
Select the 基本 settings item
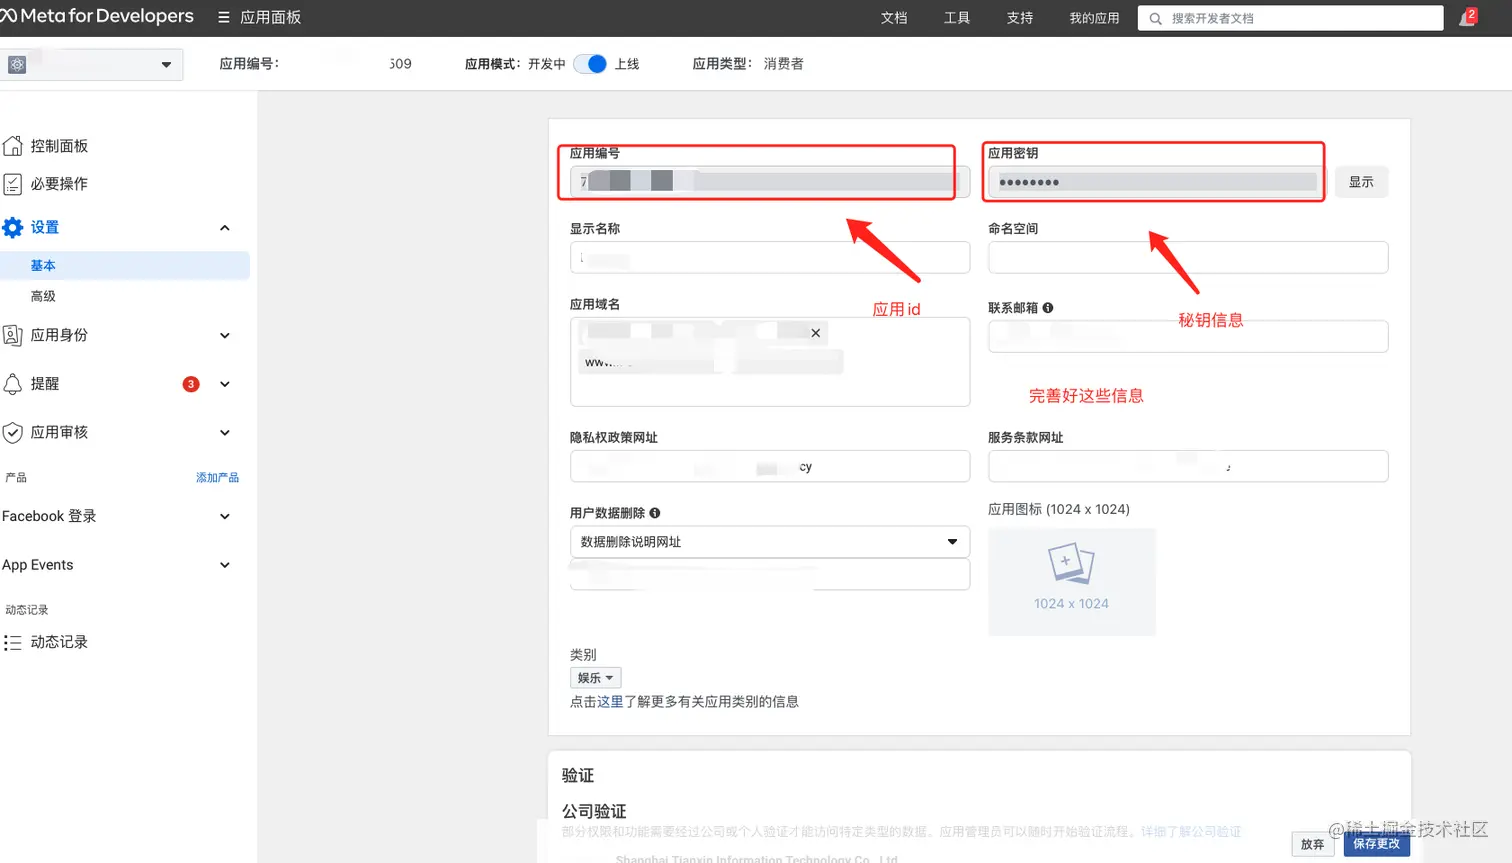point(125,266)
